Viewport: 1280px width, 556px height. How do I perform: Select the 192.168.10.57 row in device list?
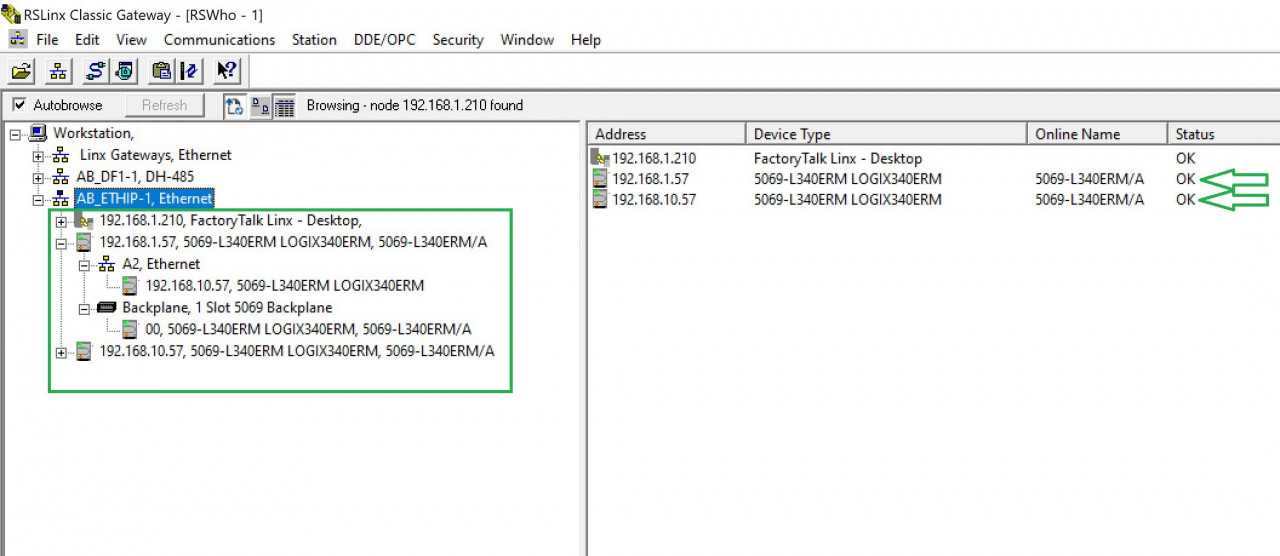654,200
